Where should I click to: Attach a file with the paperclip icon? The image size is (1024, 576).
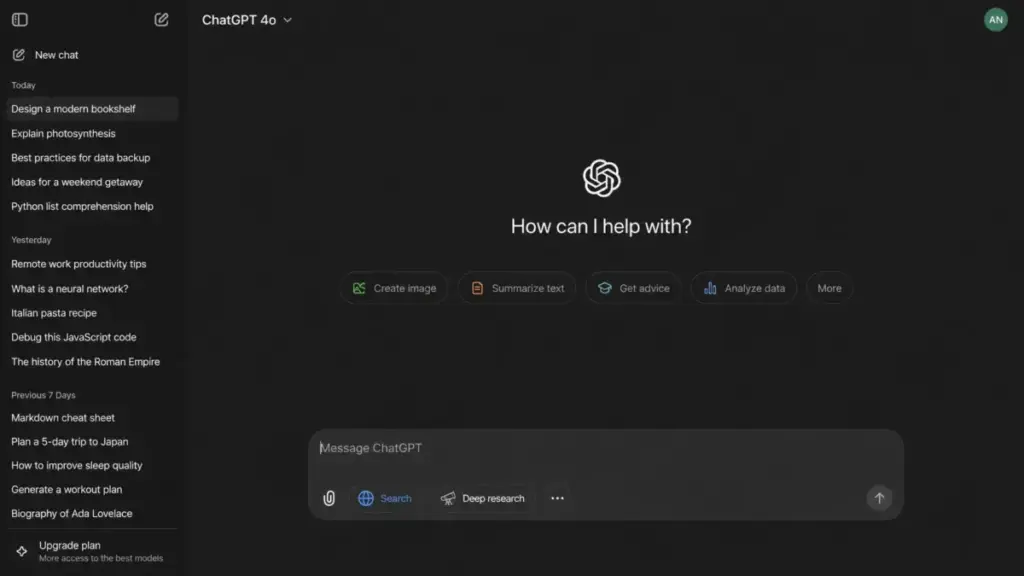pyautogui.click(x=329, y=498)
